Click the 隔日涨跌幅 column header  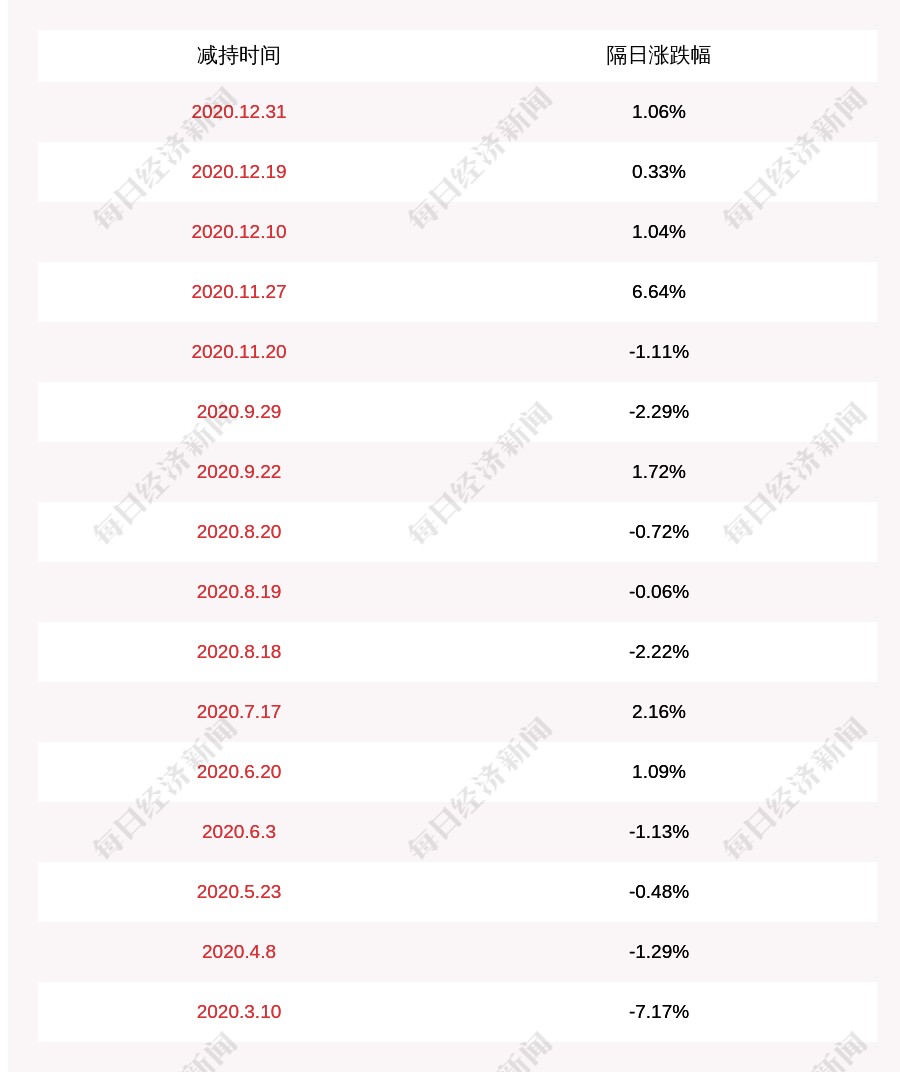[658, 55]
